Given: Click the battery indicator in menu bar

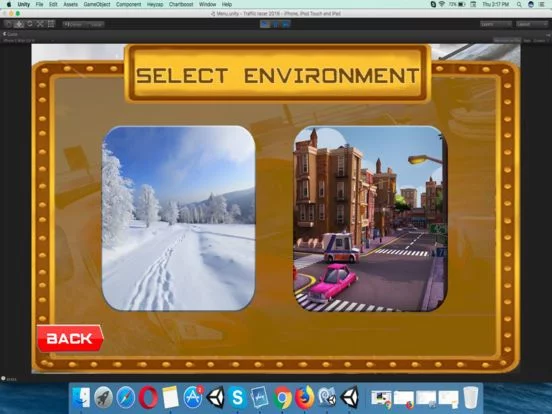Looking at the screenshot, I should (x=457, y=4).
